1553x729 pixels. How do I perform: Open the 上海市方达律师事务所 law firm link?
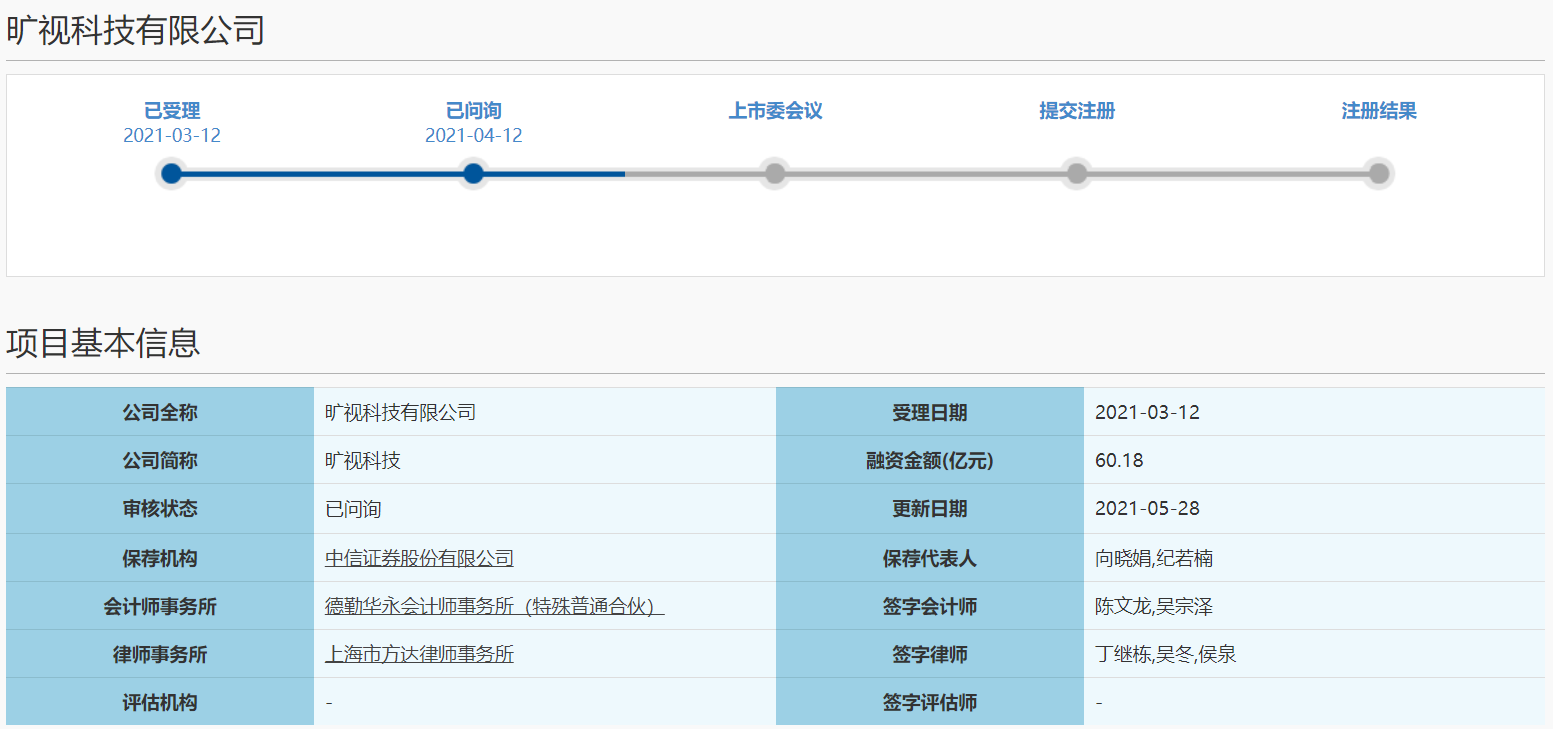pos(419,654)
